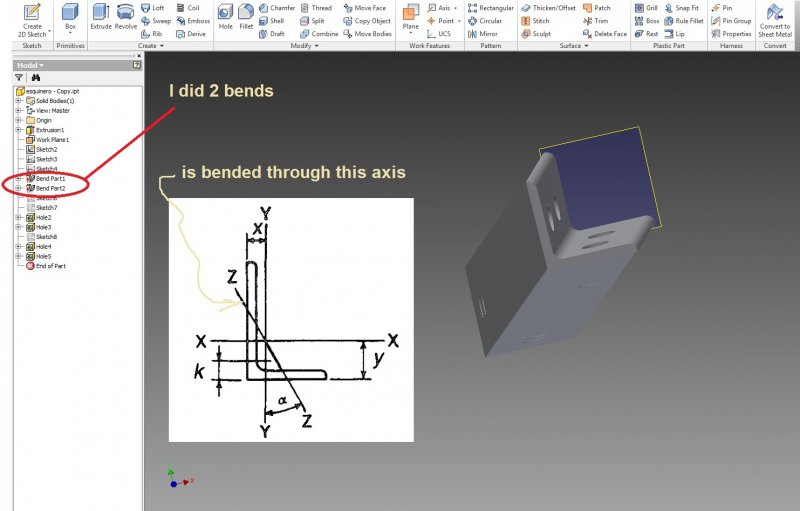Viewport: 800px width, 511px height.
Task: Use the Split tool
Action: [x=312, y=21]
